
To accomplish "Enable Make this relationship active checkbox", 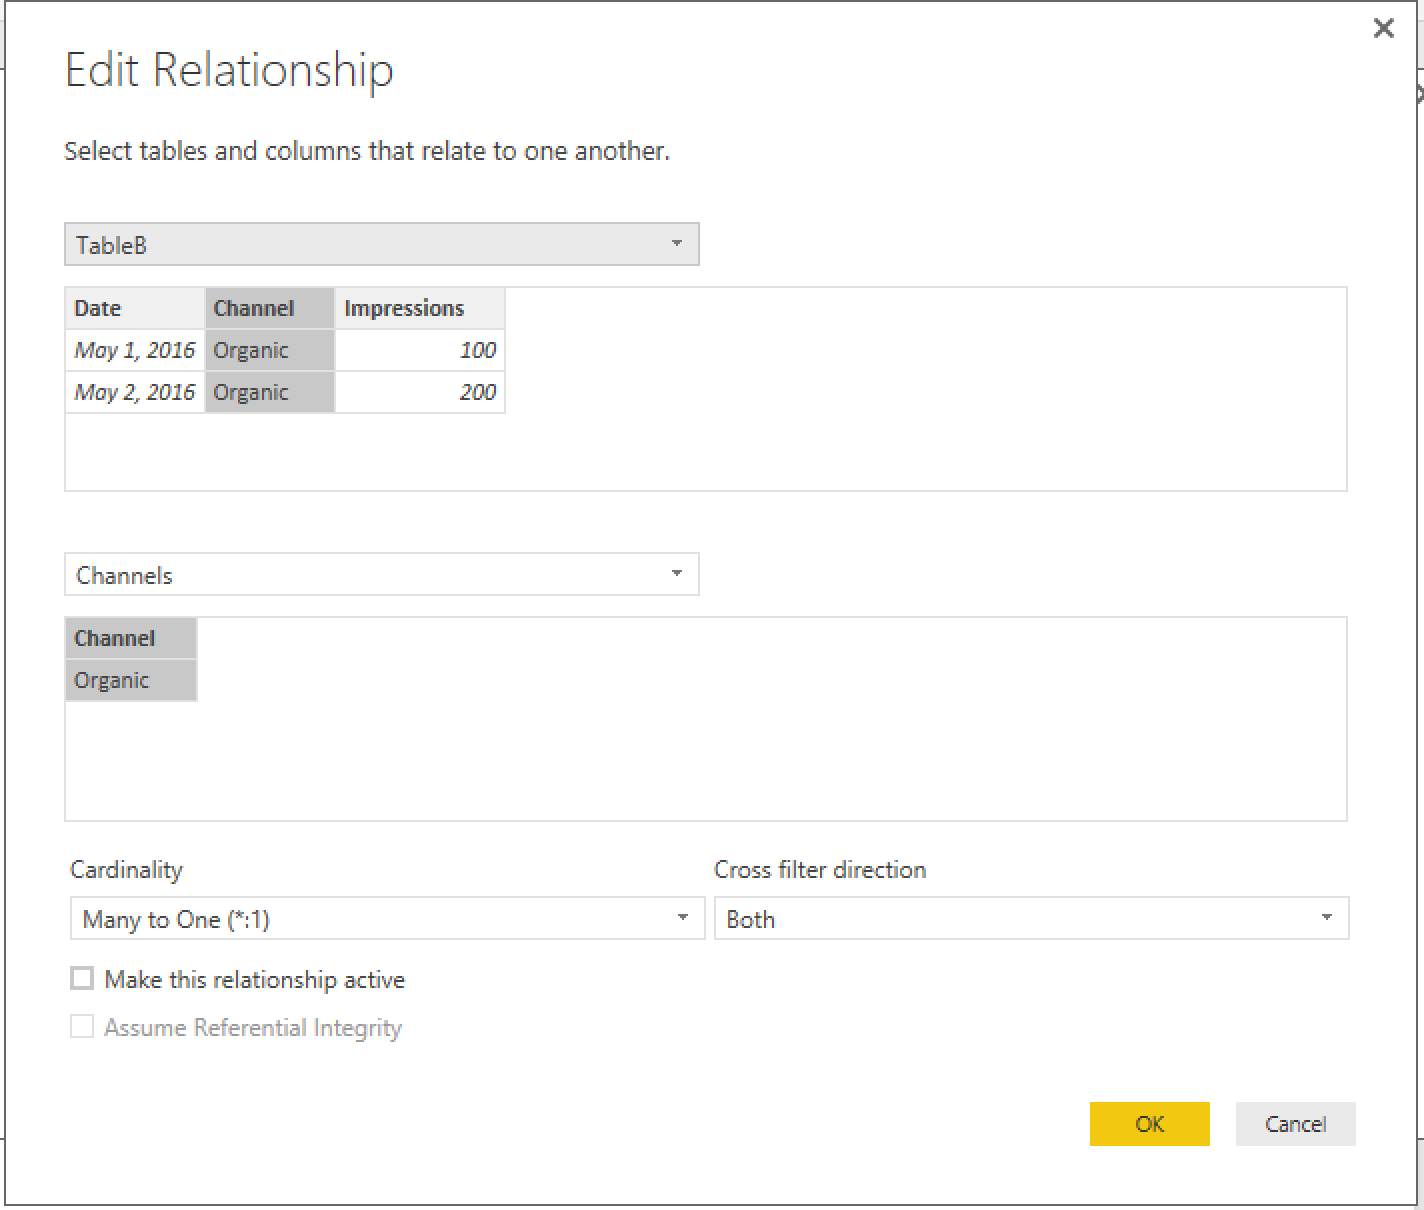I will tap(82, 978).
